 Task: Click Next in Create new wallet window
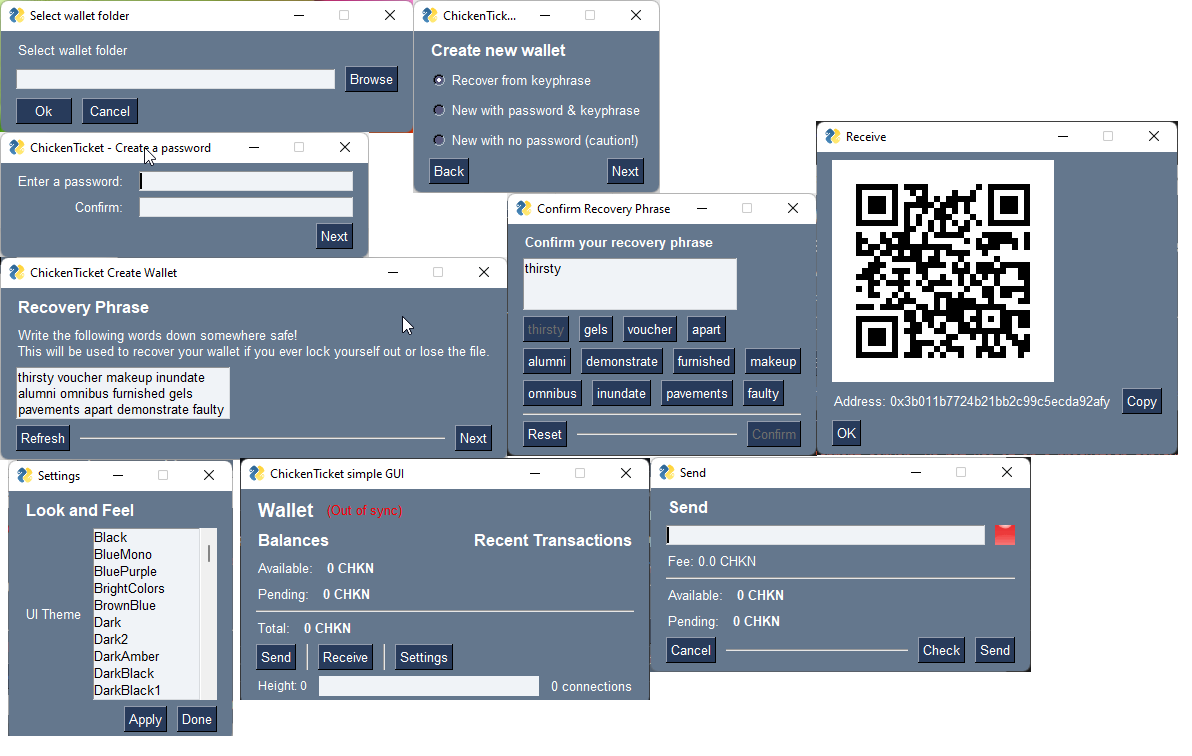625,171
